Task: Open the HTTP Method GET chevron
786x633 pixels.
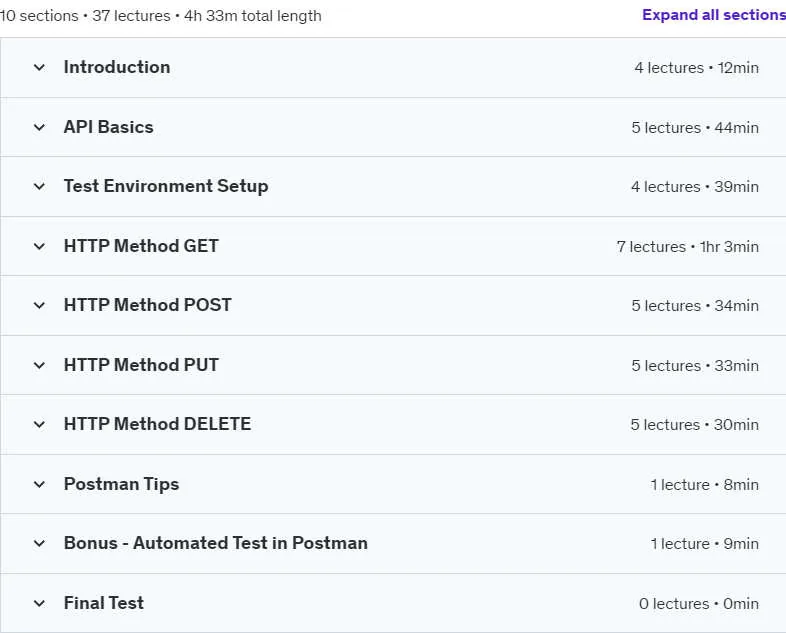Action: point(39,246)
